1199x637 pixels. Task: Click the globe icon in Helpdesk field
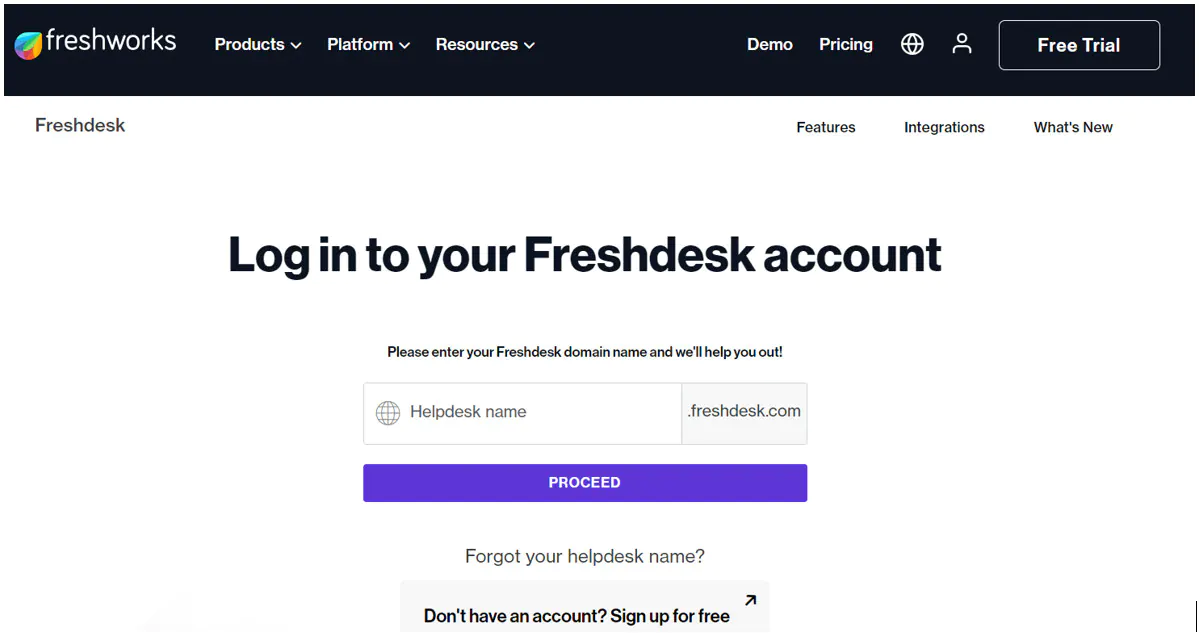tap(387, 412)
